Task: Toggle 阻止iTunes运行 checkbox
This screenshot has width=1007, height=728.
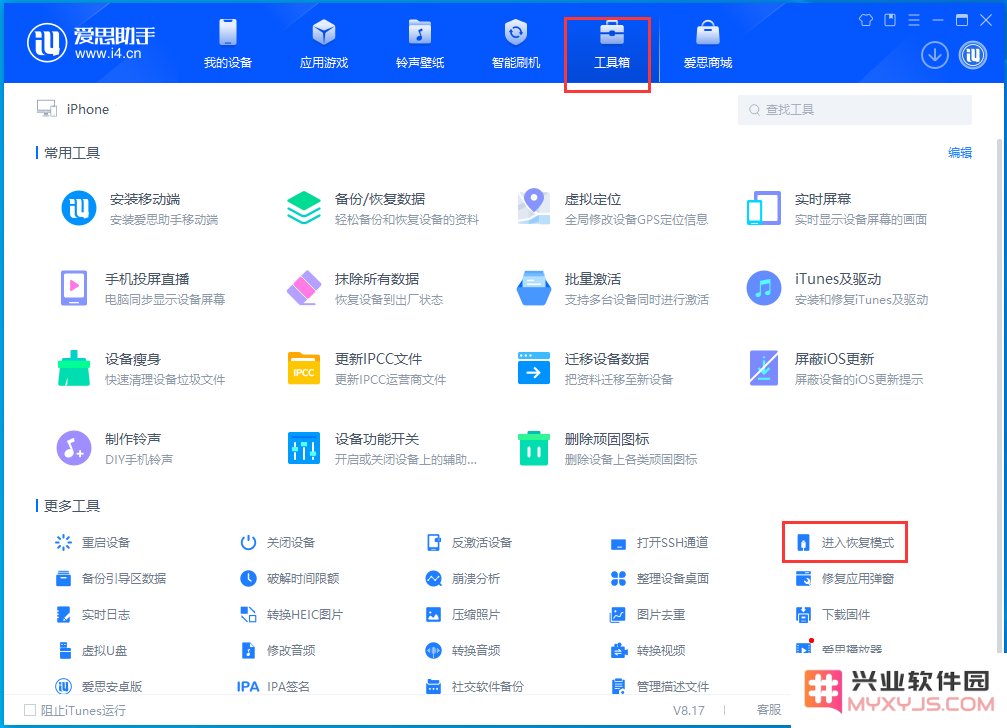Action: 30,710
